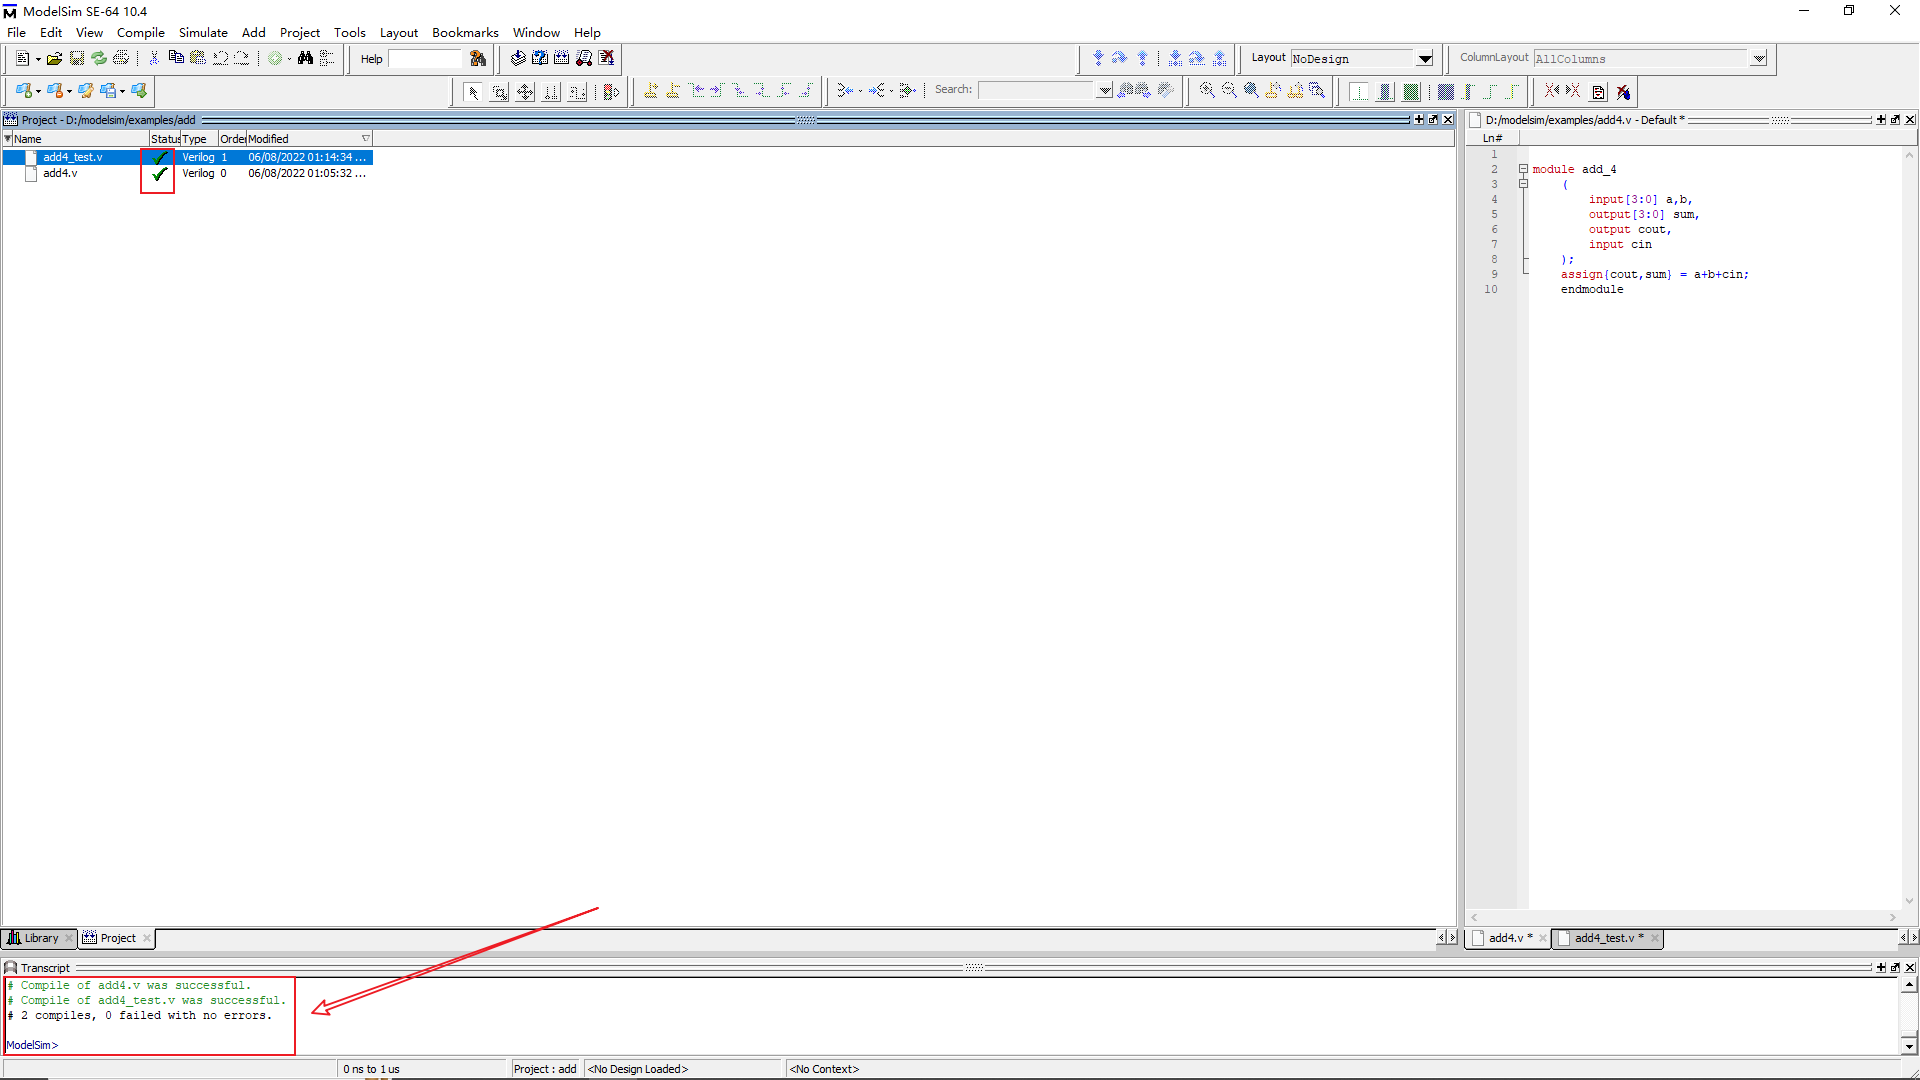
Task: Select add4_test.v in the project list
Action: pyautogui.click(x=72, y=157)
